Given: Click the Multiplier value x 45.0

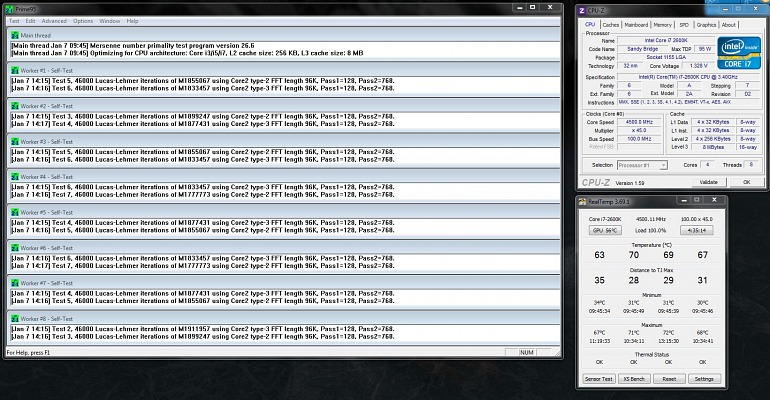Looking at the screenshot, I should click(639, 131).
